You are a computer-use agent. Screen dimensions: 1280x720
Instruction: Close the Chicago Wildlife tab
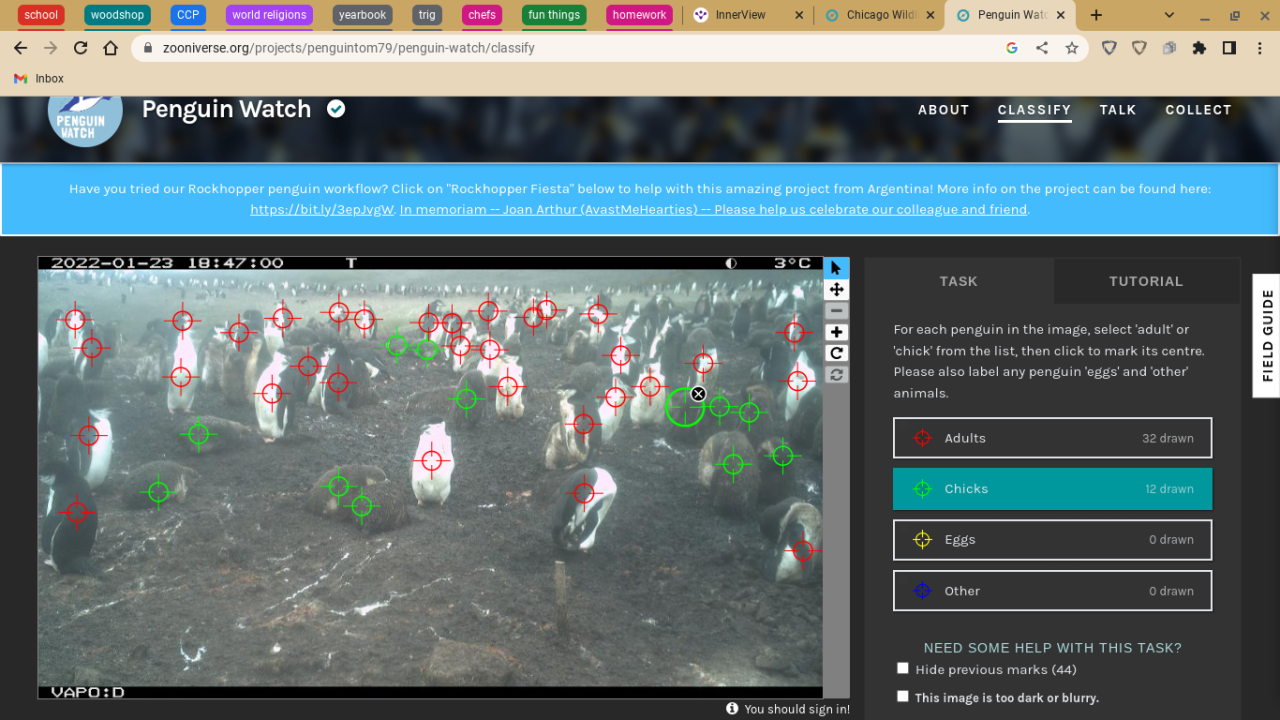(x=930, y=15)
